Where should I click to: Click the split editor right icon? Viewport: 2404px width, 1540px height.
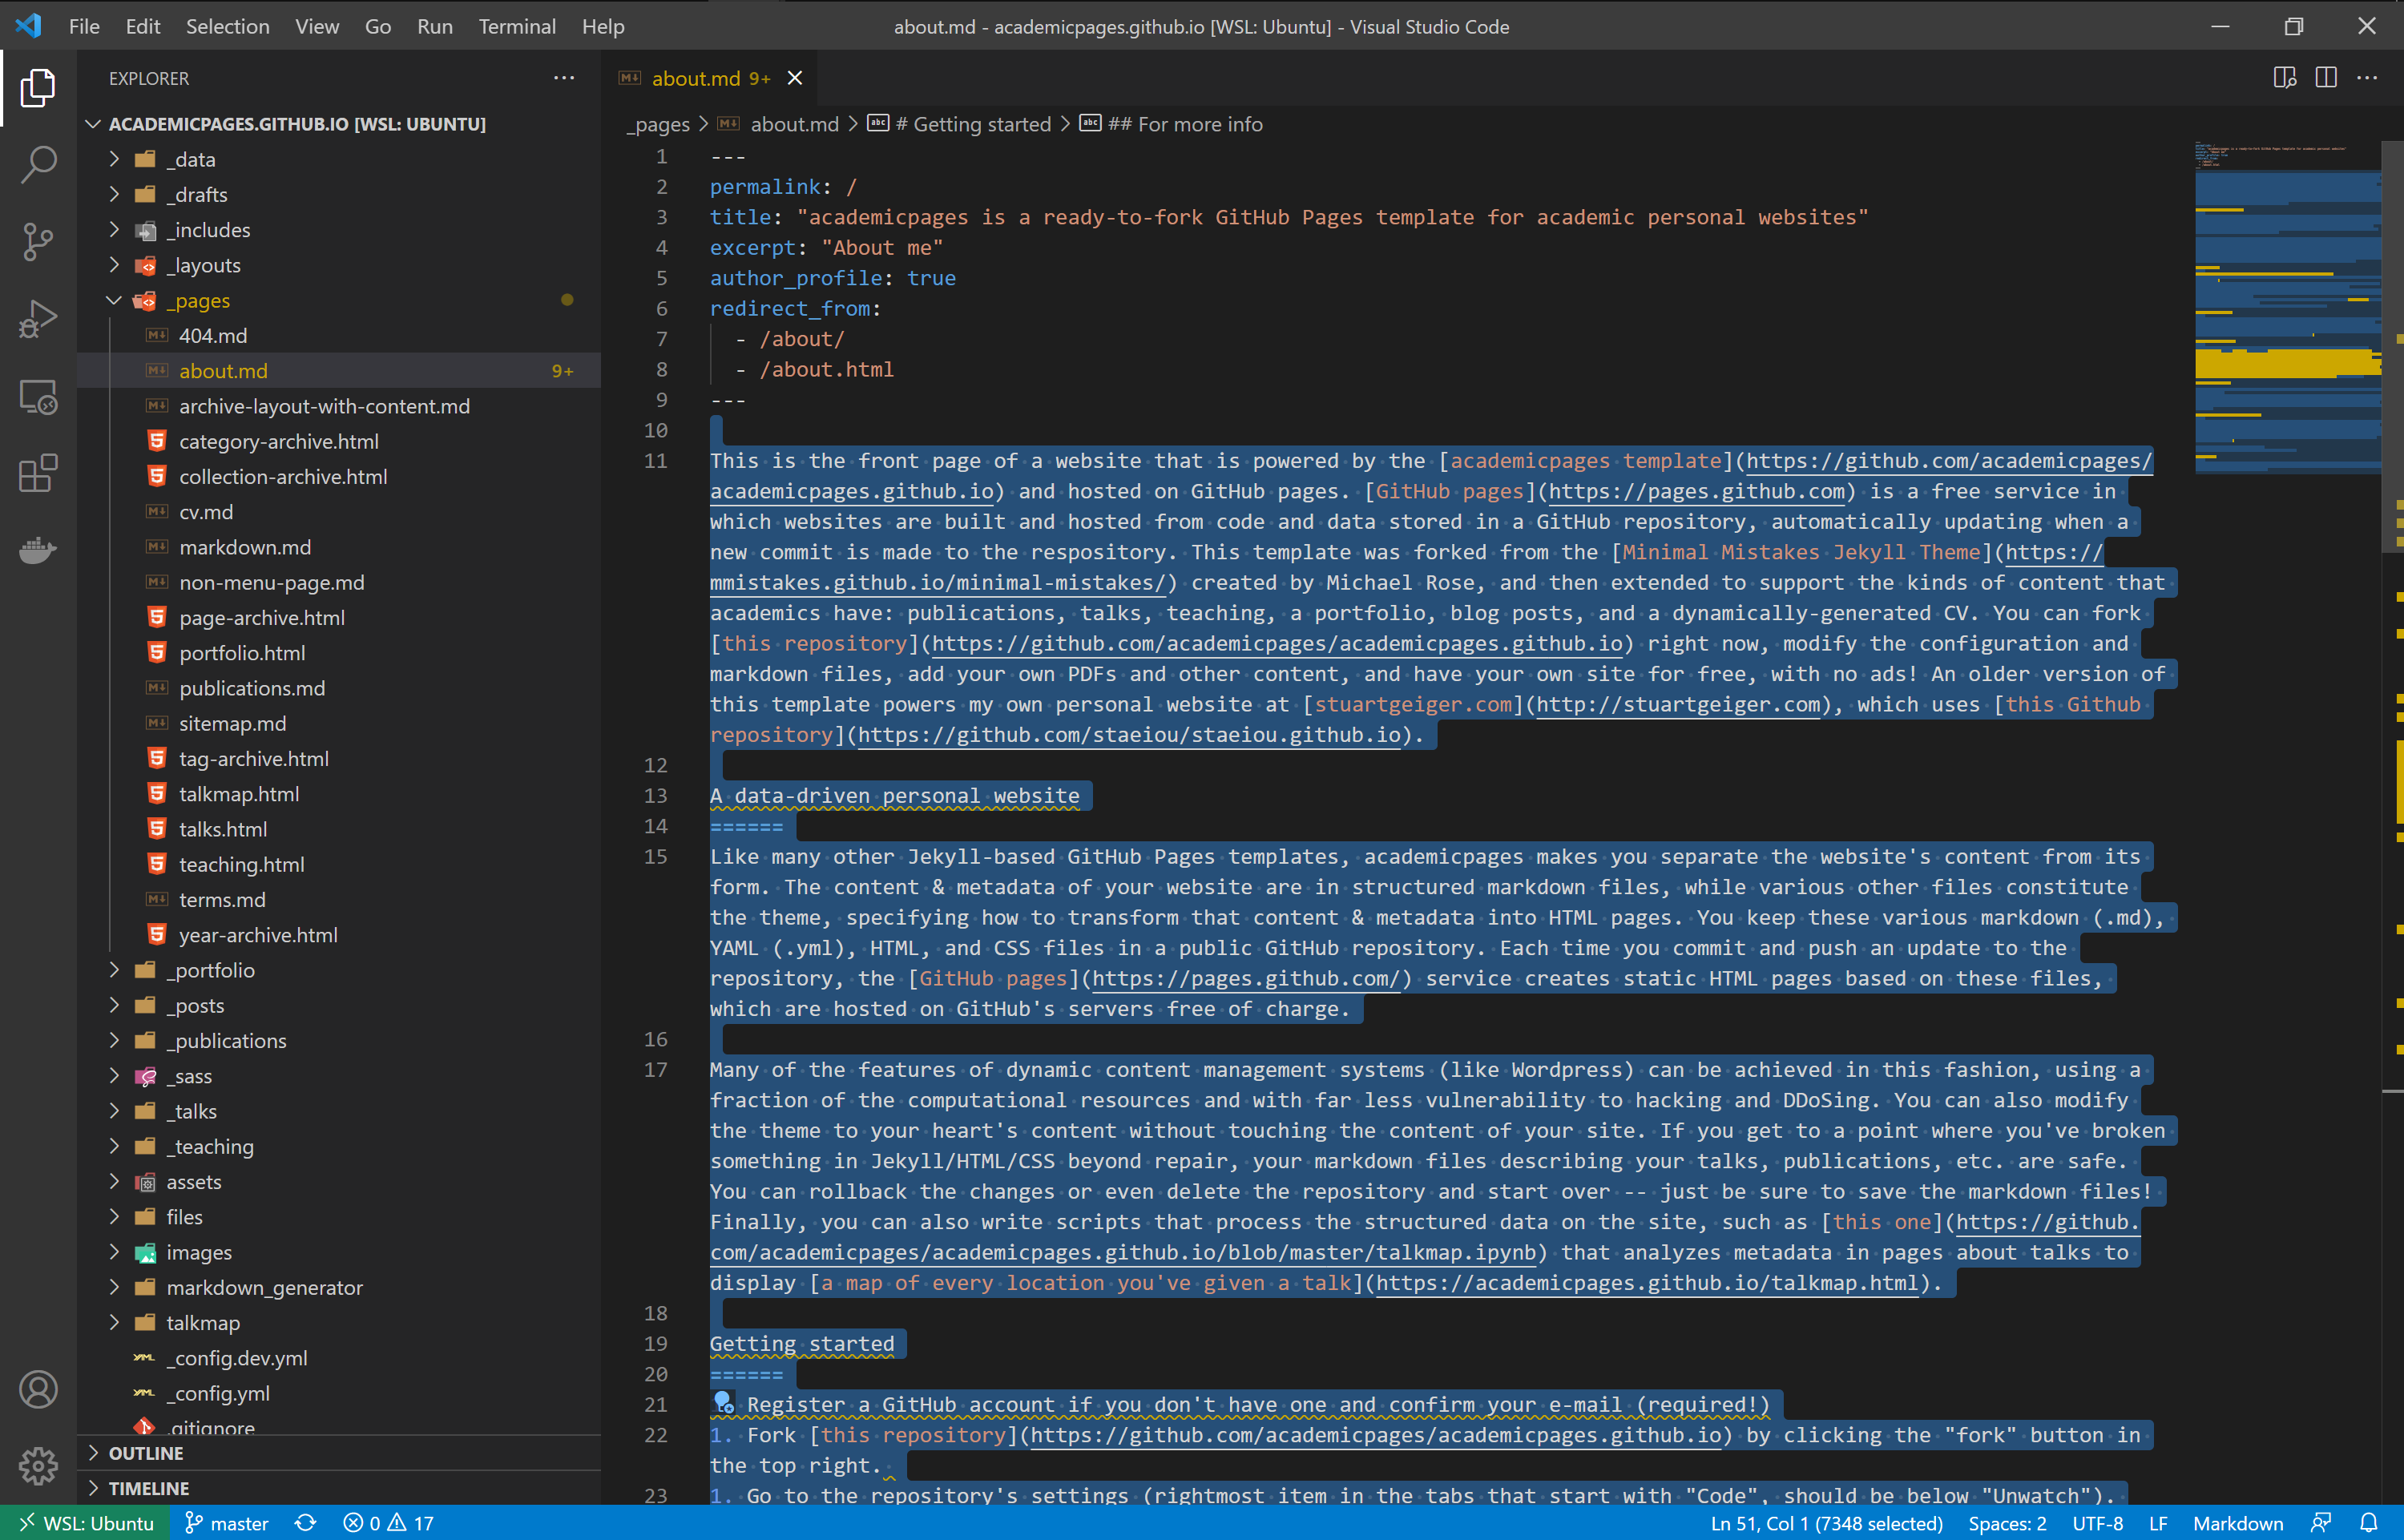coord(2326,78)
